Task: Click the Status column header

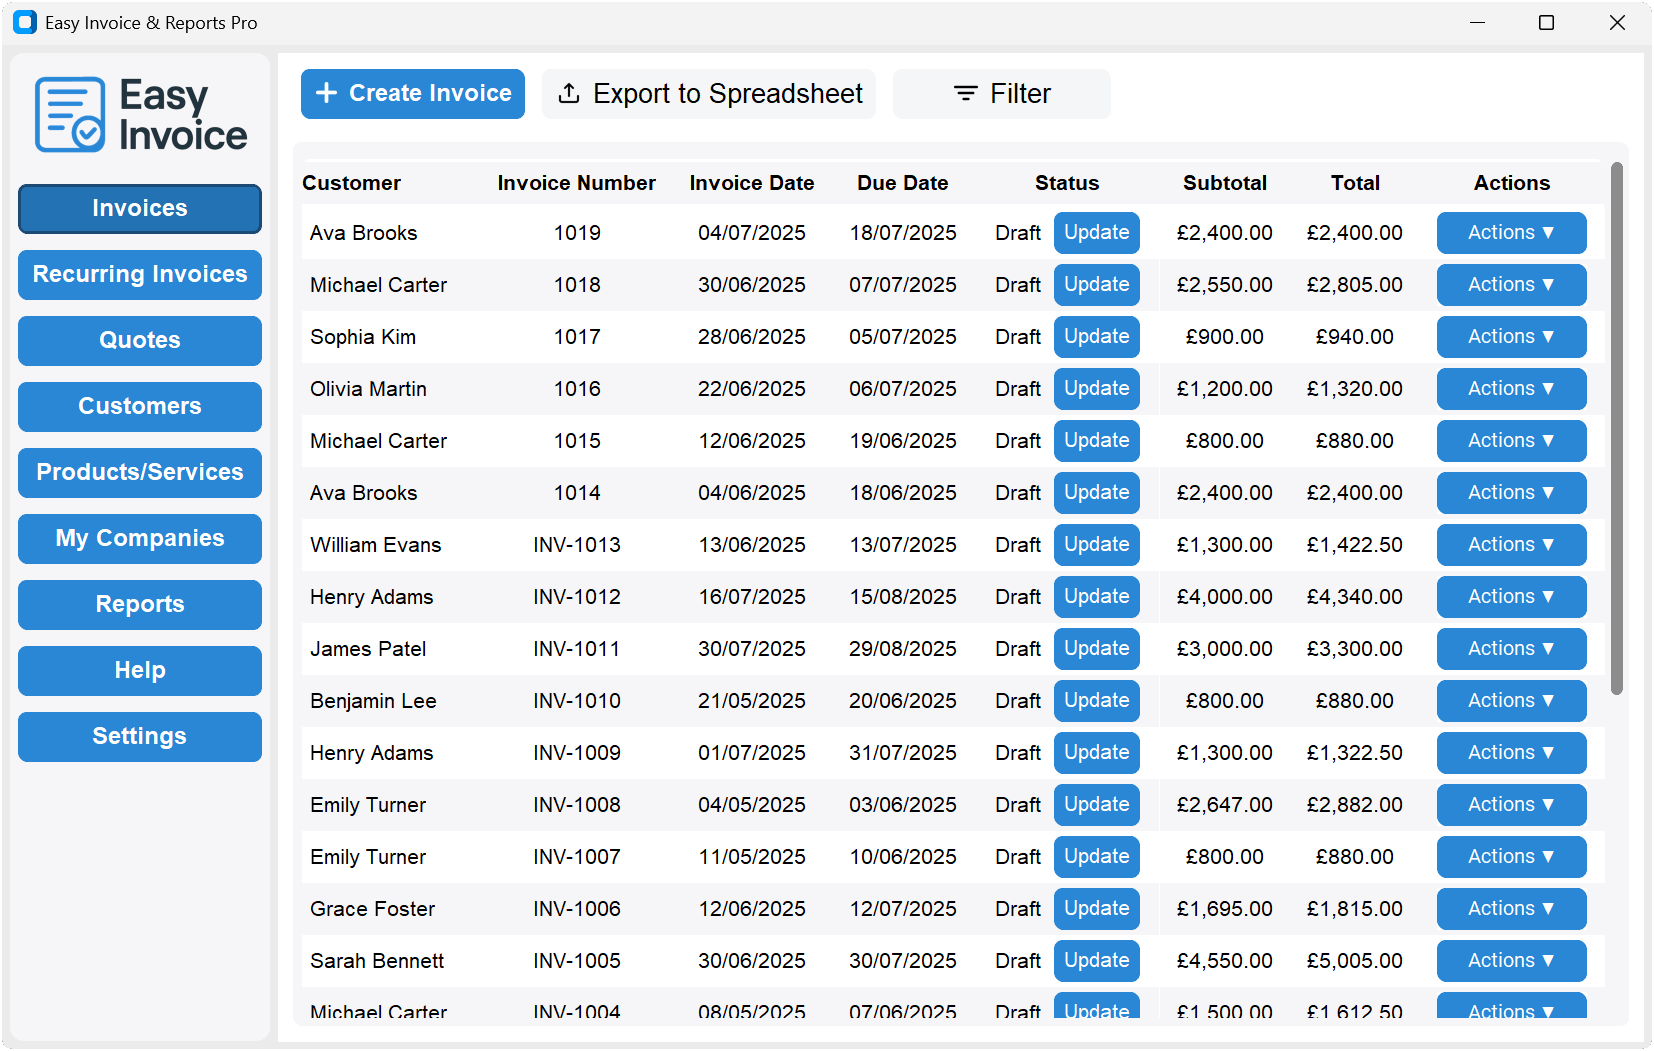Action: (1067, 183)
